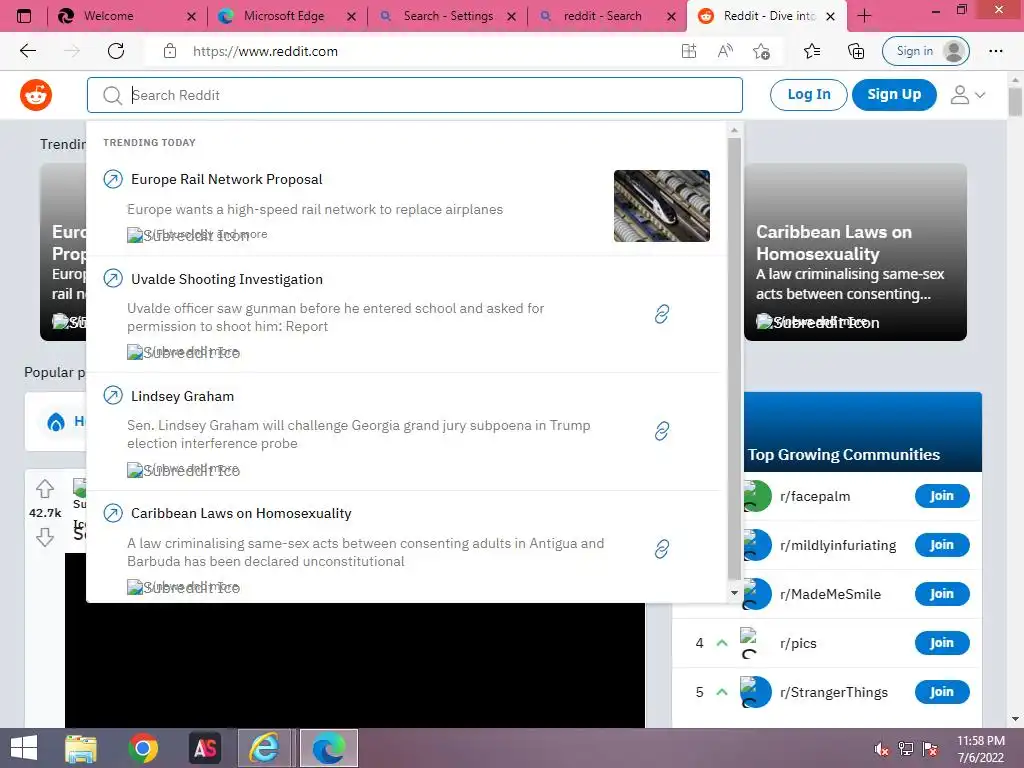Click the address bar URL
The image size is (1024, 768).
tap(265, 51)
